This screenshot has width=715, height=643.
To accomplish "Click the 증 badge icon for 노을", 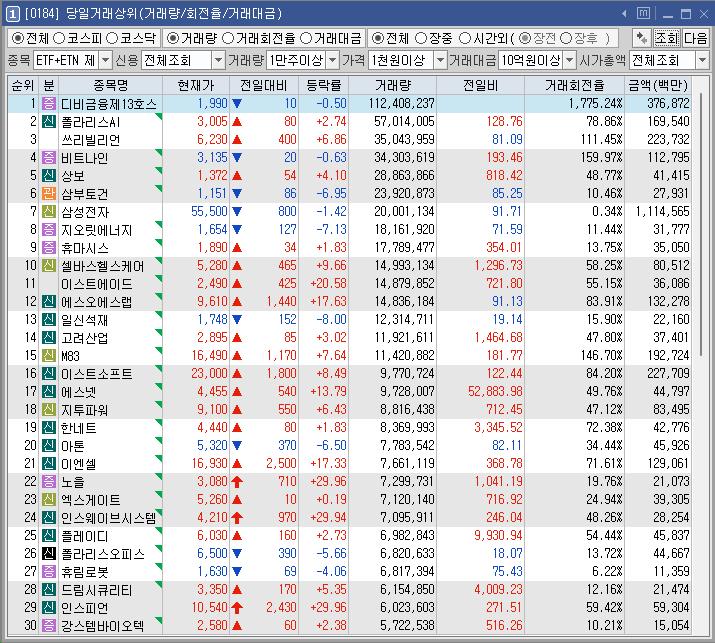I will (x=49, y=482).
